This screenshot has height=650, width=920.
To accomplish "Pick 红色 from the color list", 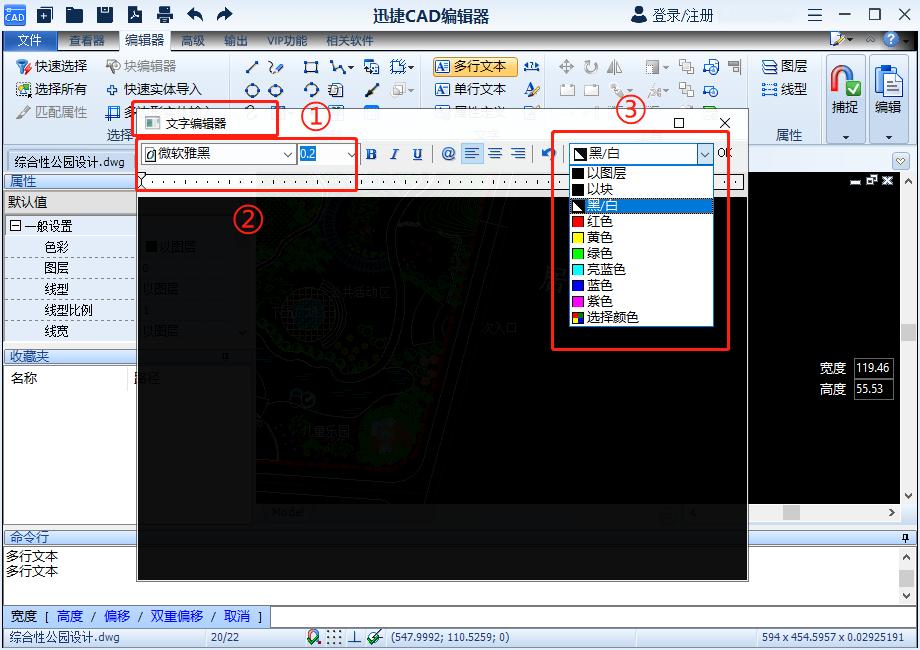I will coord(641,221).
